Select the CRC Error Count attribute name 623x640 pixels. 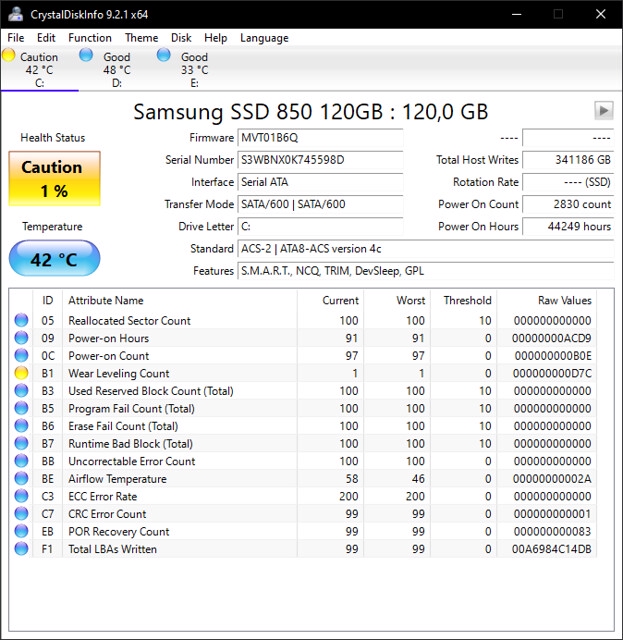point(107,513)
